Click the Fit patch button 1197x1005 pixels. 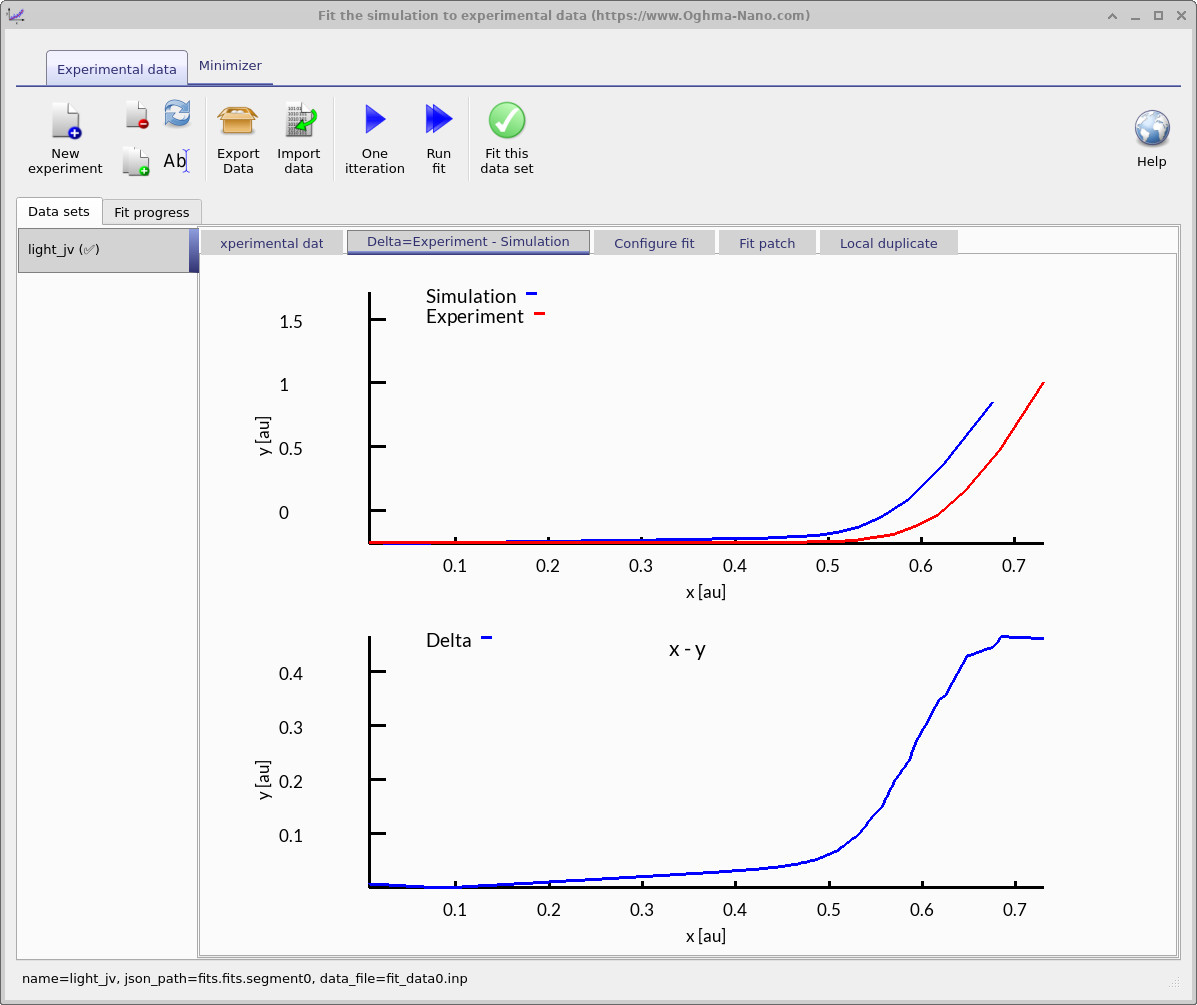(767, 242)
